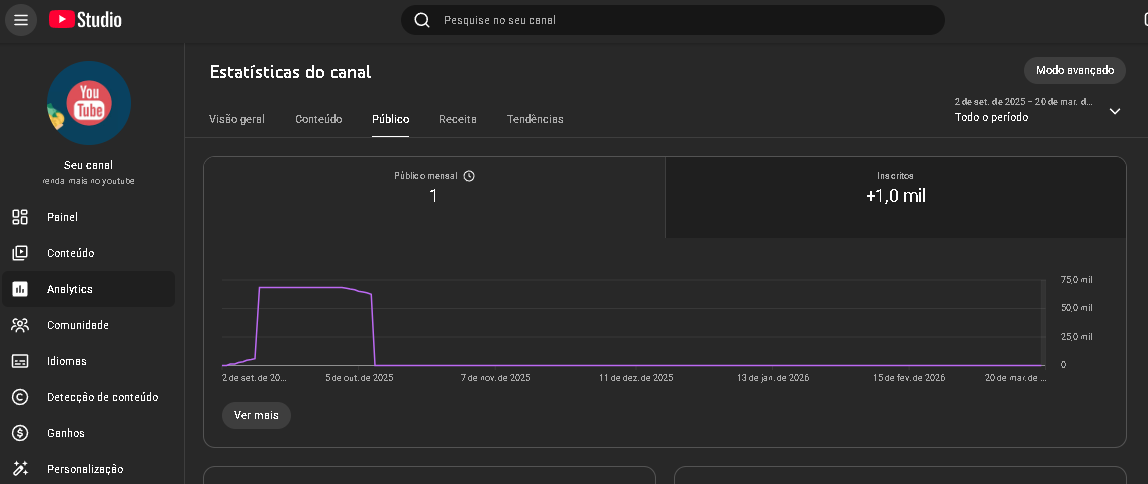Click the YouTube Studio logo
The image size is (1148, 484).
(x=85, y=19)
